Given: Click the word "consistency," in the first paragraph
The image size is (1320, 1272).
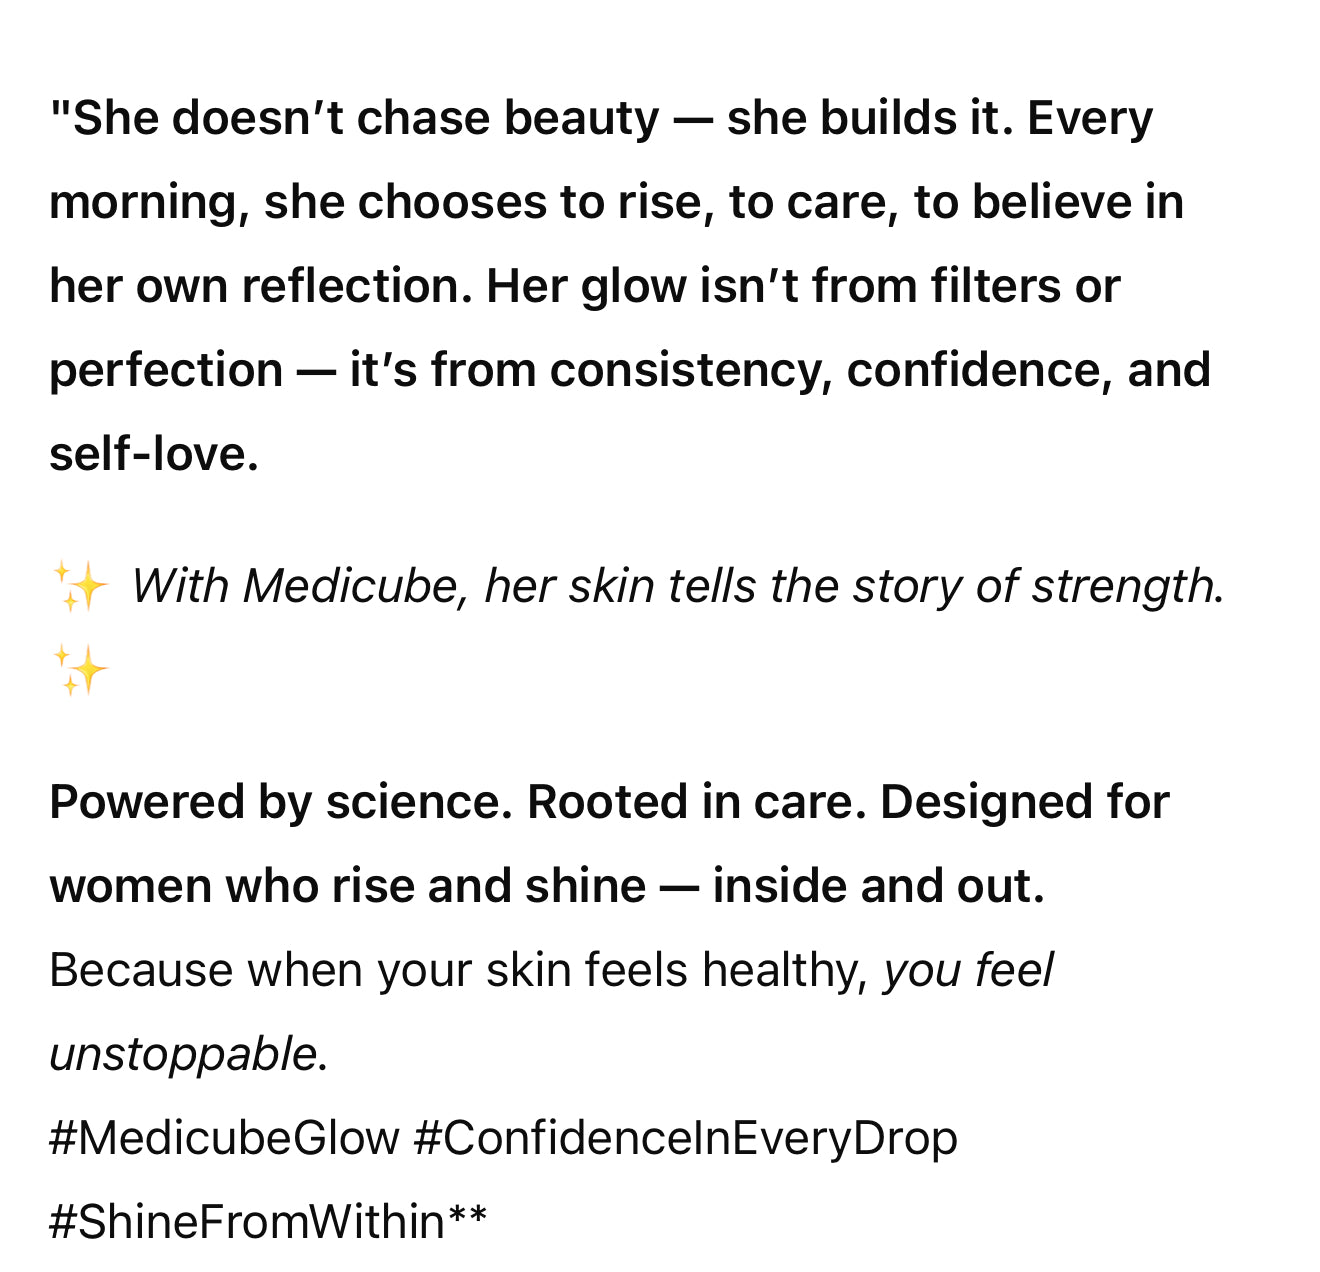Looking at the screenshot, I should pos(691,370).
